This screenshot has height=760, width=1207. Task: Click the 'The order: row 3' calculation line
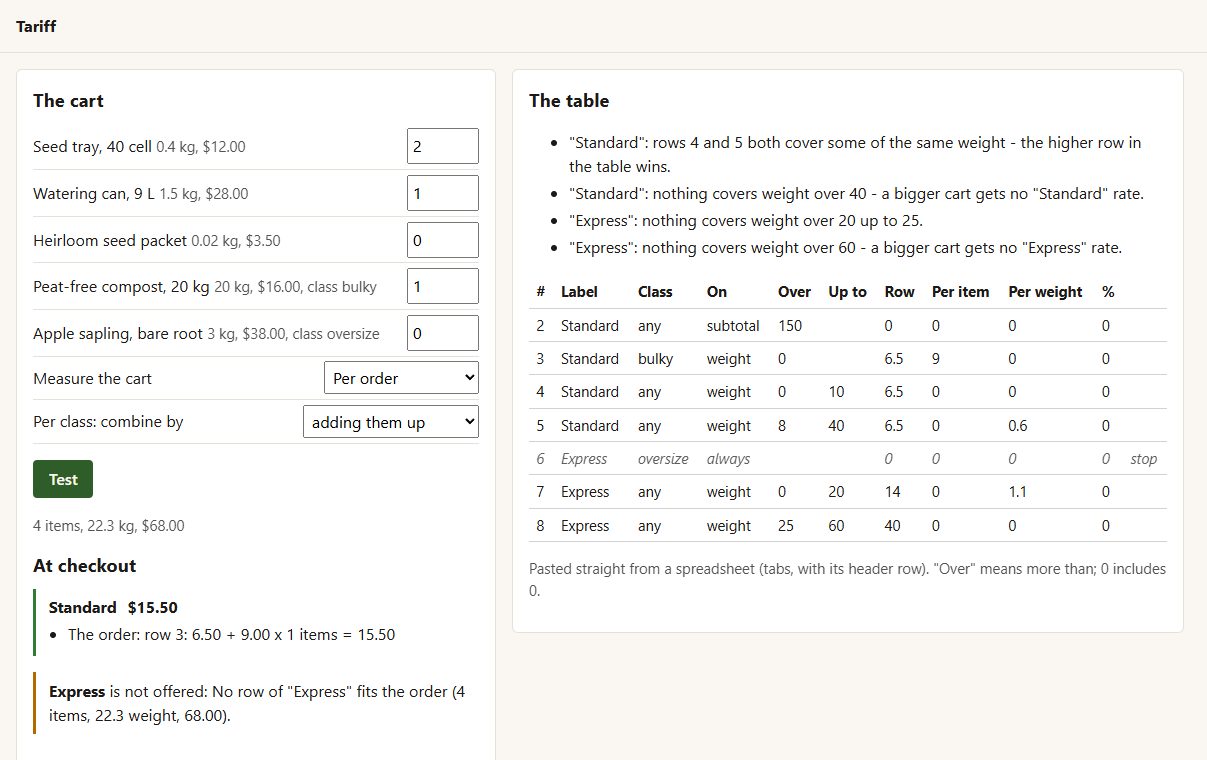[231, 634]
